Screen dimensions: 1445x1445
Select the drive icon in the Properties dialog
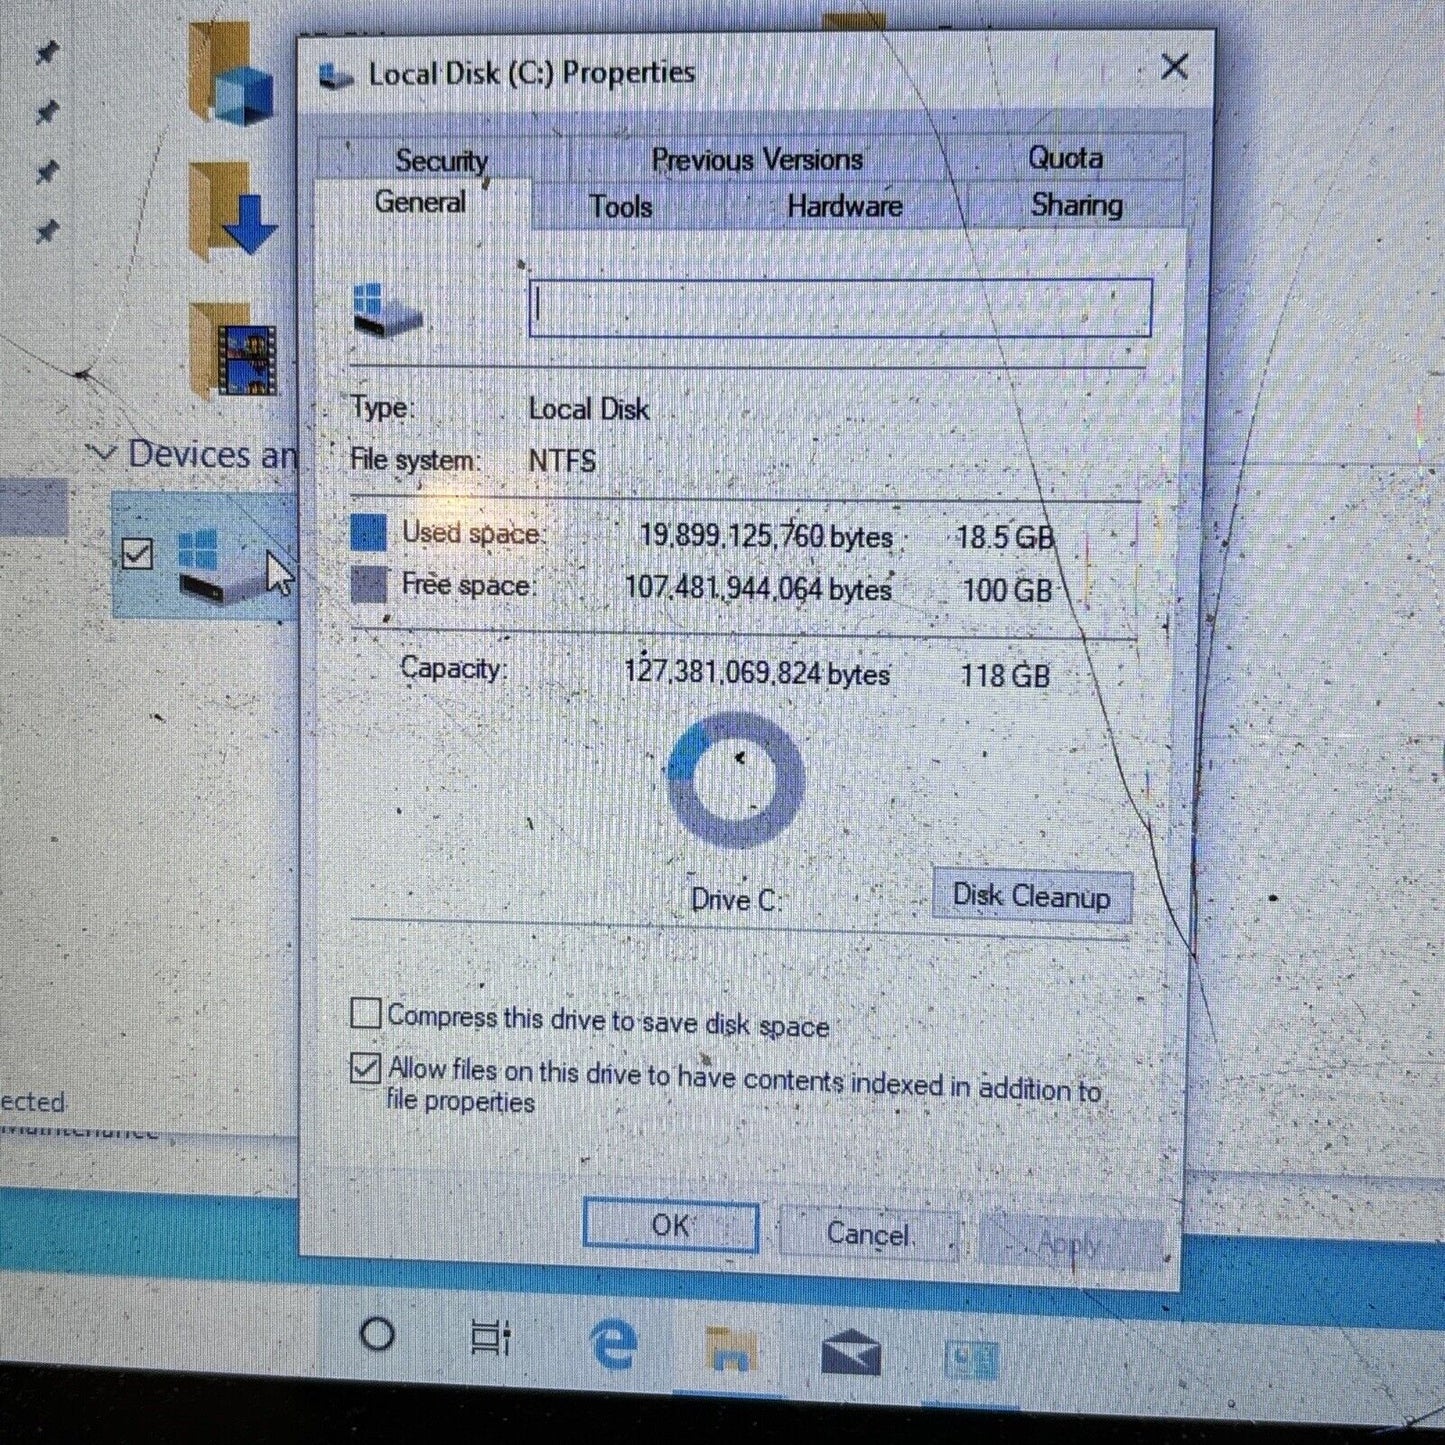(385, 310)
